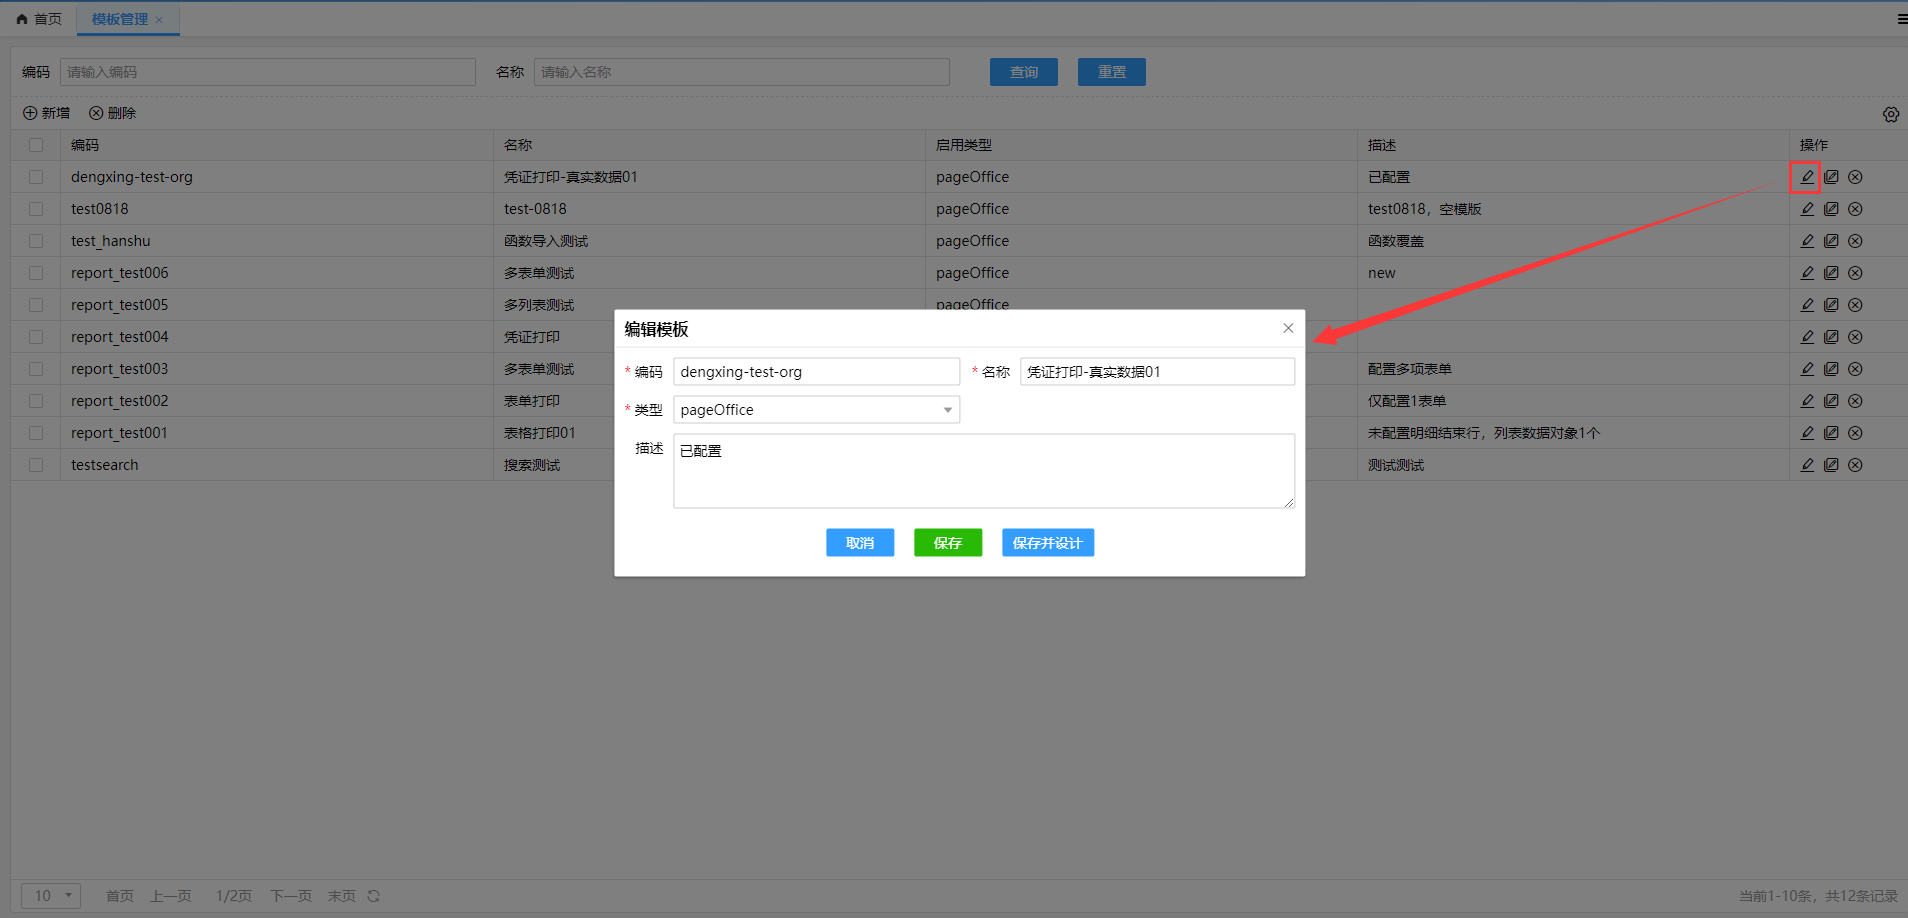Image resolution: width=1908 pixels, height=918 pixels.
Task: Open the page size dropdown showing 10
Action: [51, 896]
